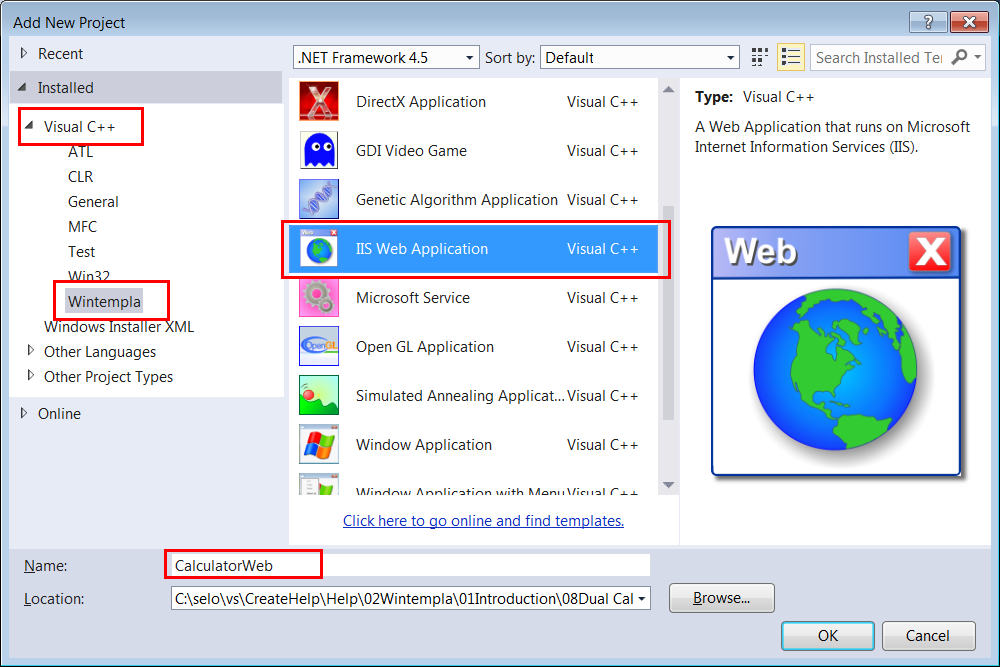1000x667 pixels.
Task: Expand the Online section
Action: (x=24, y=413)
